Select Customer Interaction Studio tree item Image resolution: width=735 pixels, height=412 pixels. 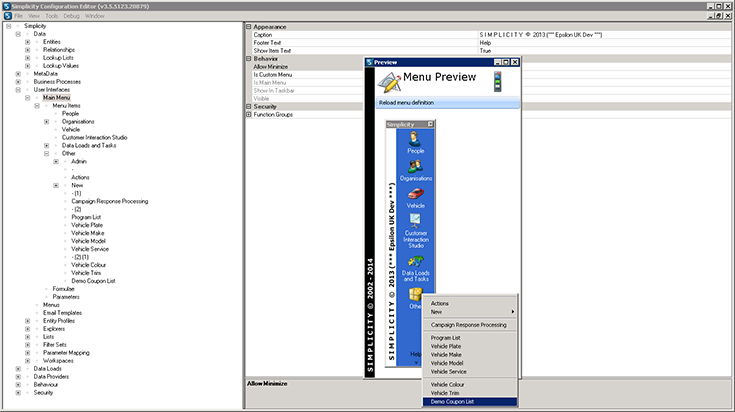pyautogui.click(x=94, y=137)
